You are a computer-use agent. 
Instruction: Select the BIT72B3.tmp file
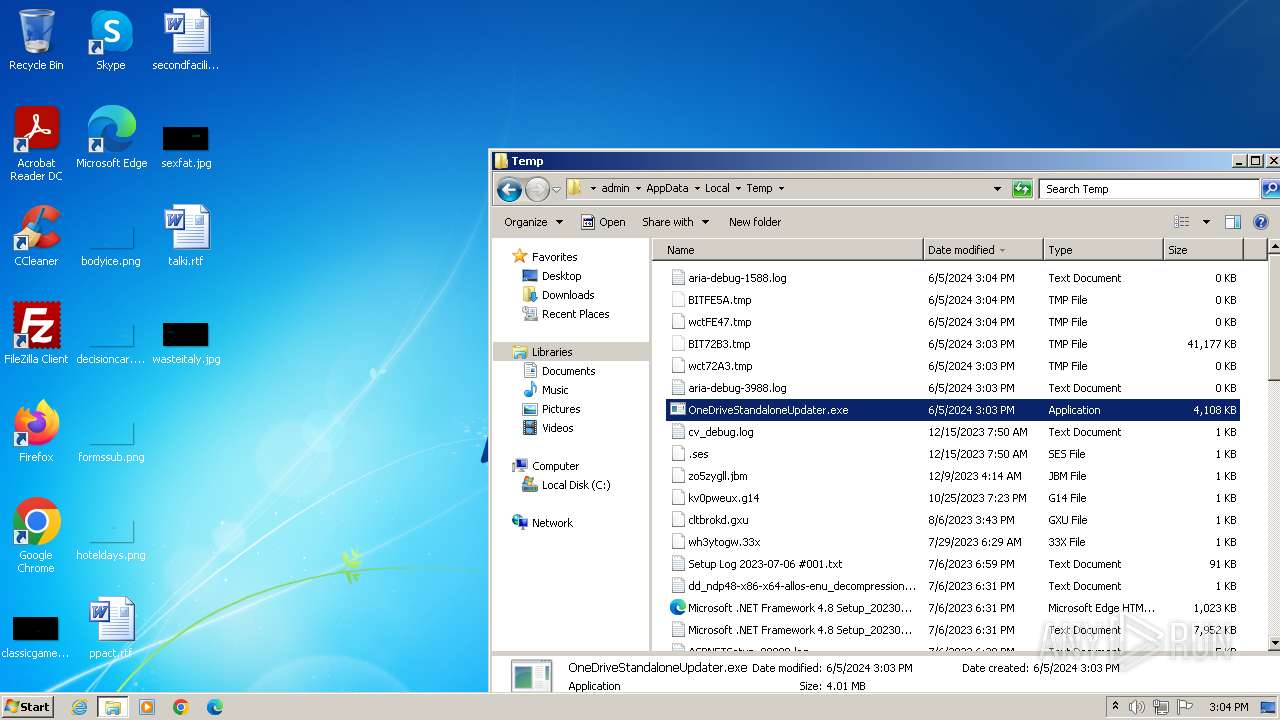(953, 344)
